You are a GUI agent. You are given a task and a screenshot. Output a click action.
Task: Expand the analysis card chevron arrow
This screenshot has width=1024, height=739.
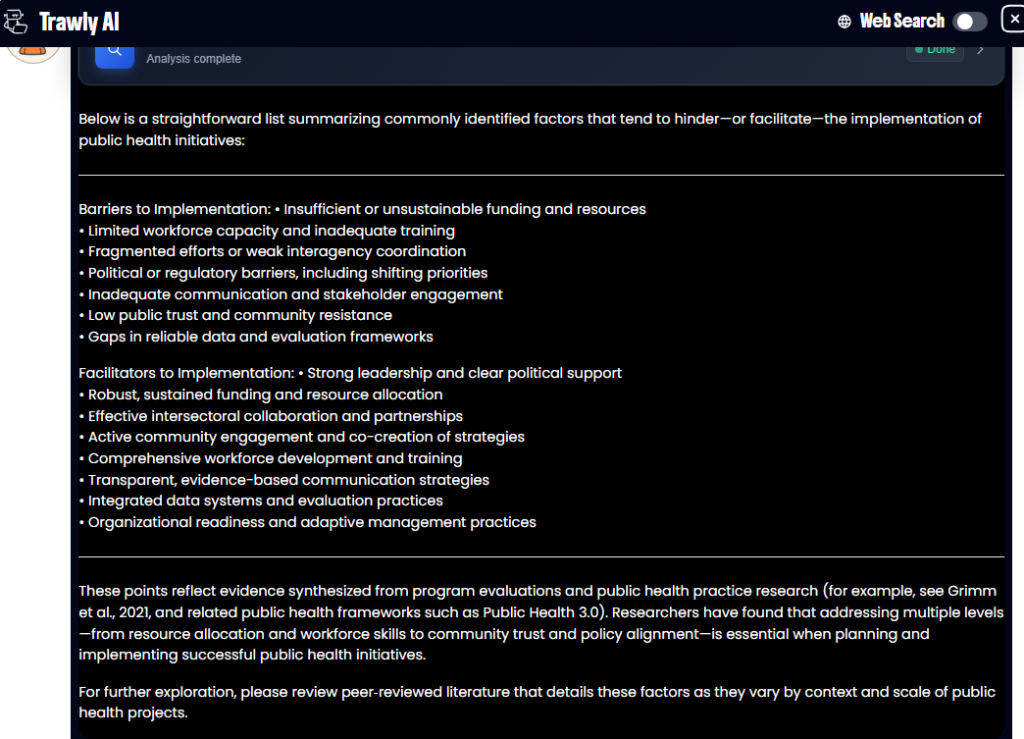[980, 49]
